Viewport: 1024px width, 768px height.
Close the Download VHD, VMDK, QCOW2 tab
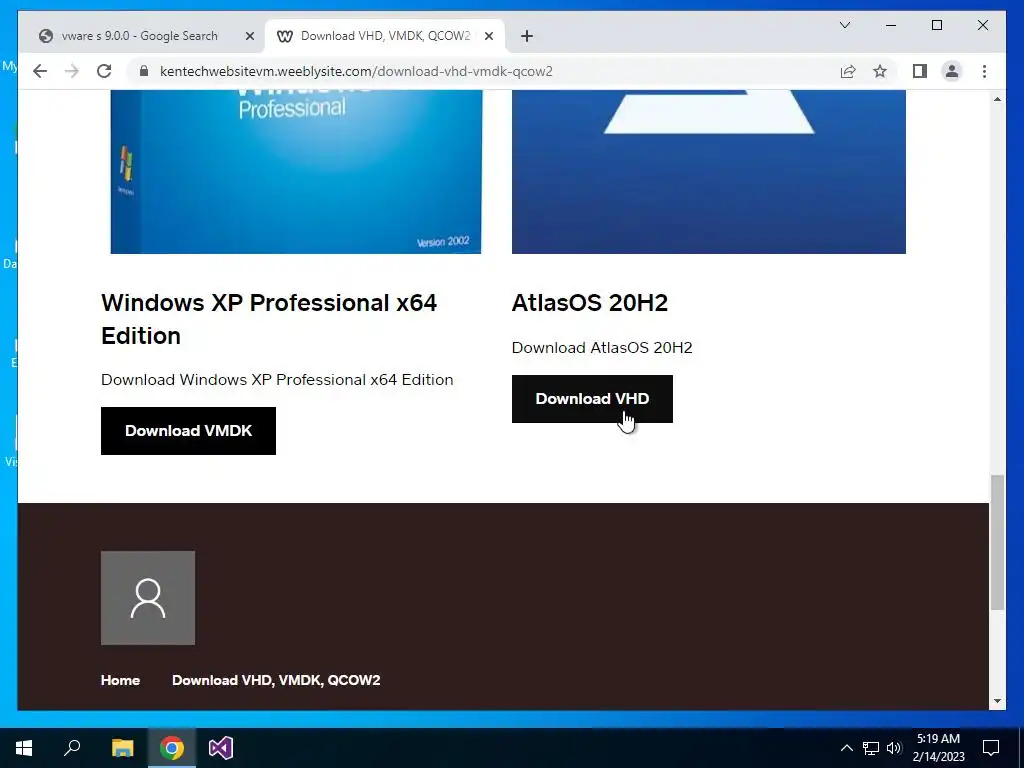point(488,36)
